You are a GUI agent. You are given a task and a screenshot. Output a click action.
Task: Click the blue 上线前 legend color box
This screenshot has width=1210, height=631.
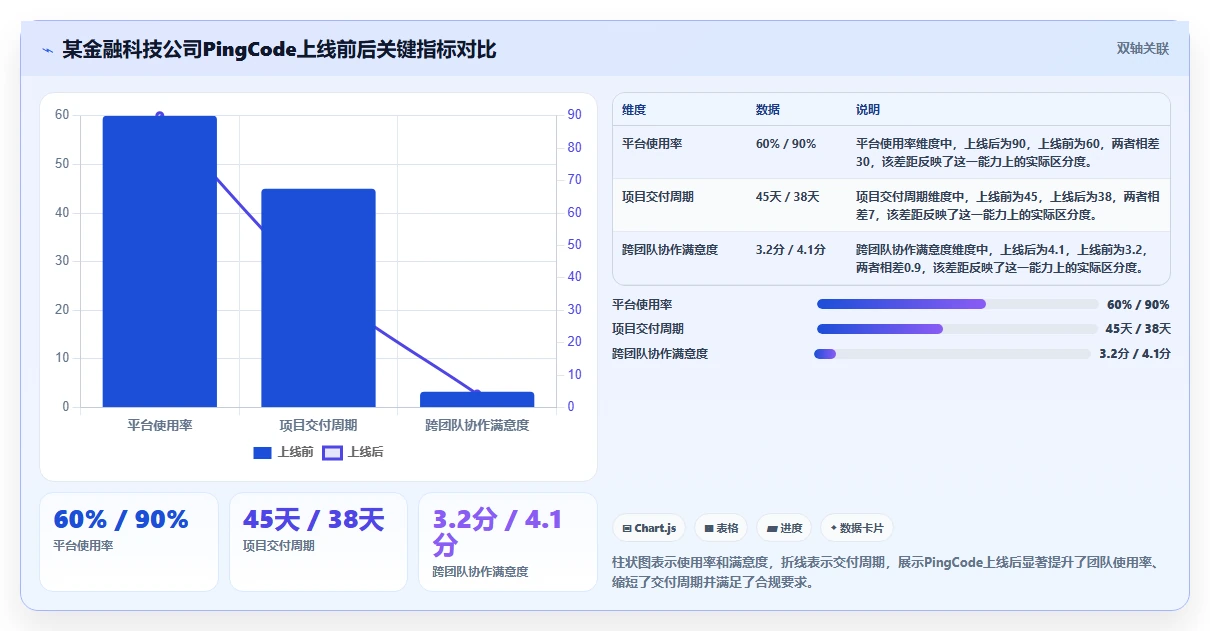click(262, 452)
